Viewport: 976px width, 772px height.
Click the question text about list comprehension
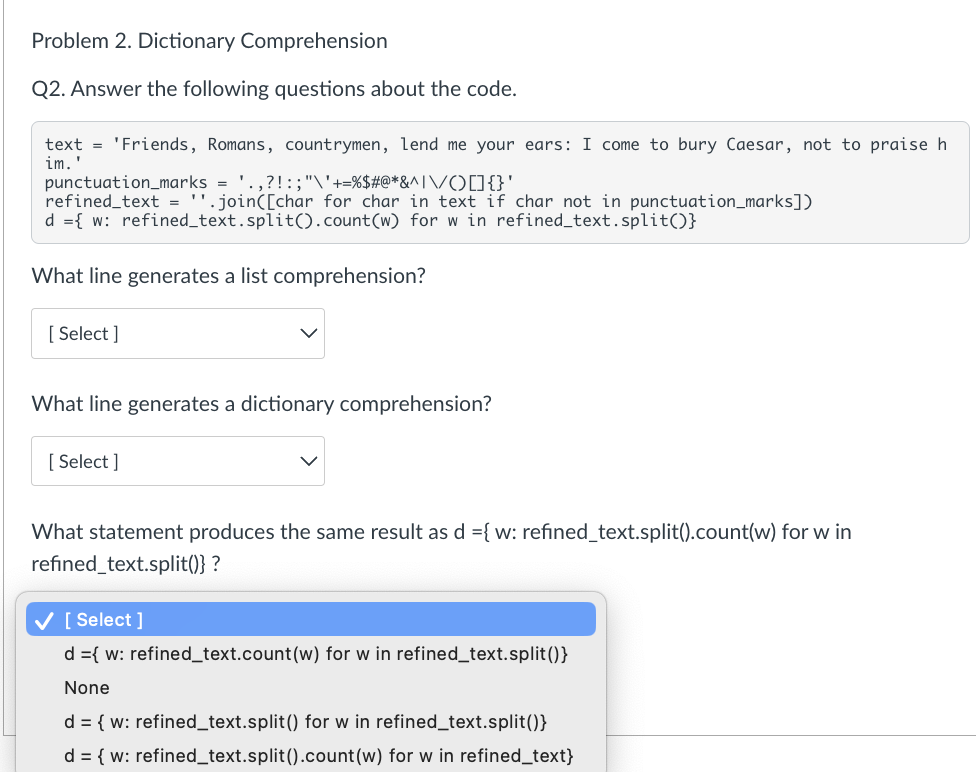[228, 275]
